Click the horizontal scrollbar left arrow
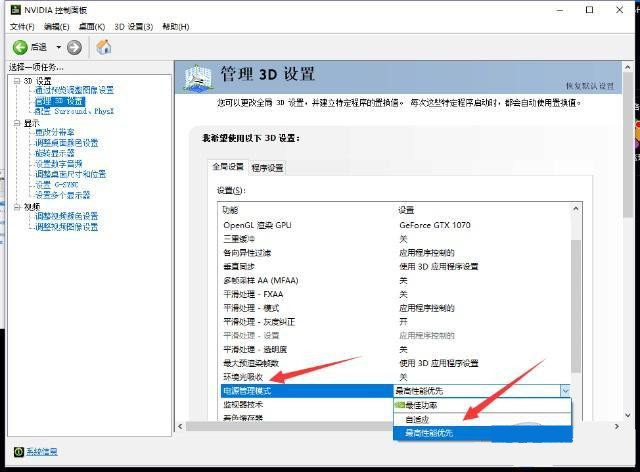This screenshot has height=472, width=640. (x=180, y=426)
